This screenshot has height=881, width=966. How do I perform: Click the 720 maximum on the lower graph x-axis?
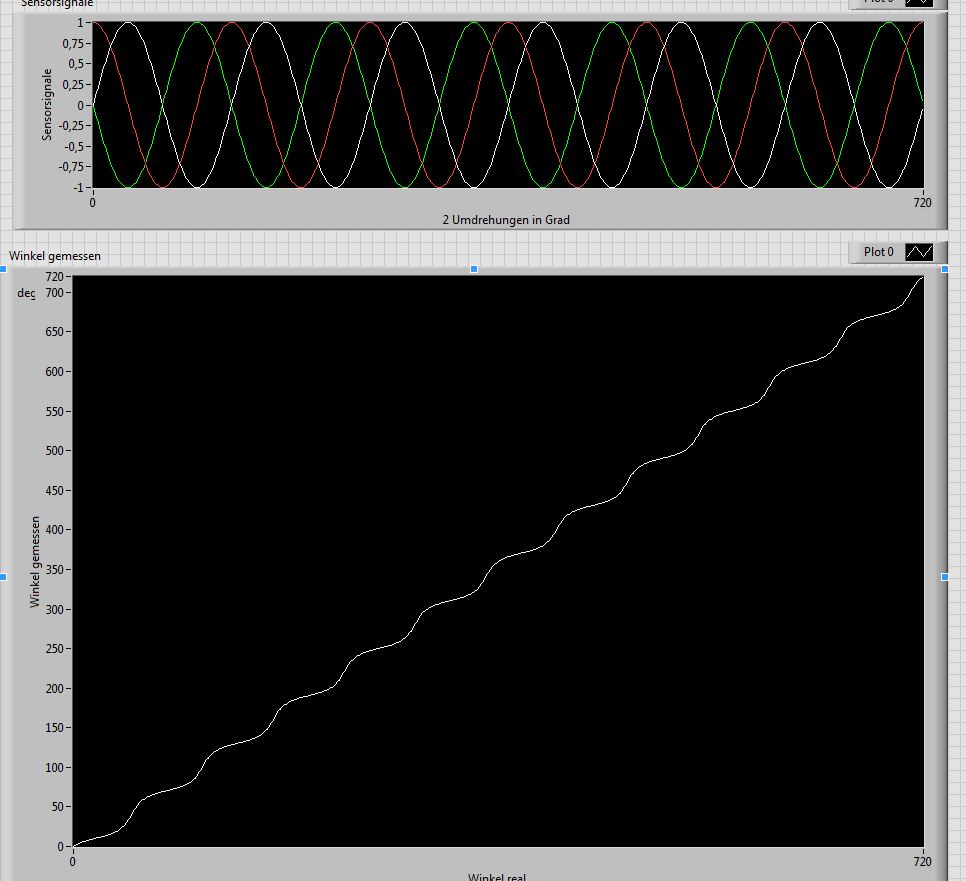922,861
